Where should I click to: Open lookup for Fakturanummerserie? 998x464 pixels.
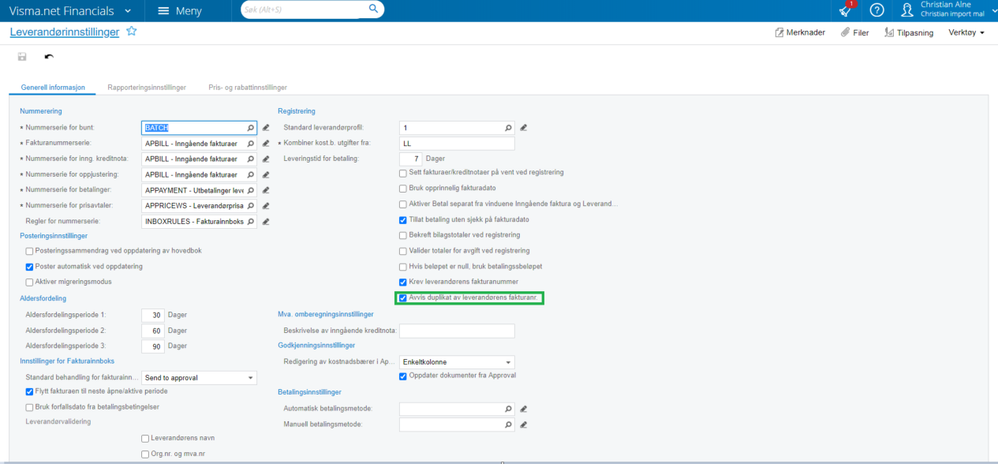[x=251, y=143]
